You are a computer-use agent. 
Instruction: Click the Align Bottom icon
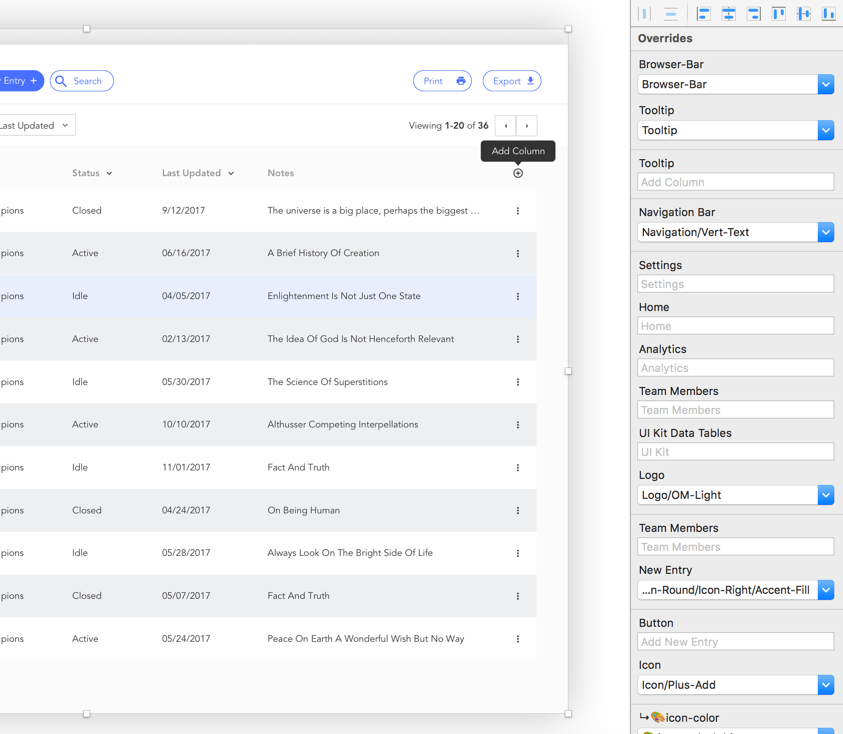click(828, 13)
